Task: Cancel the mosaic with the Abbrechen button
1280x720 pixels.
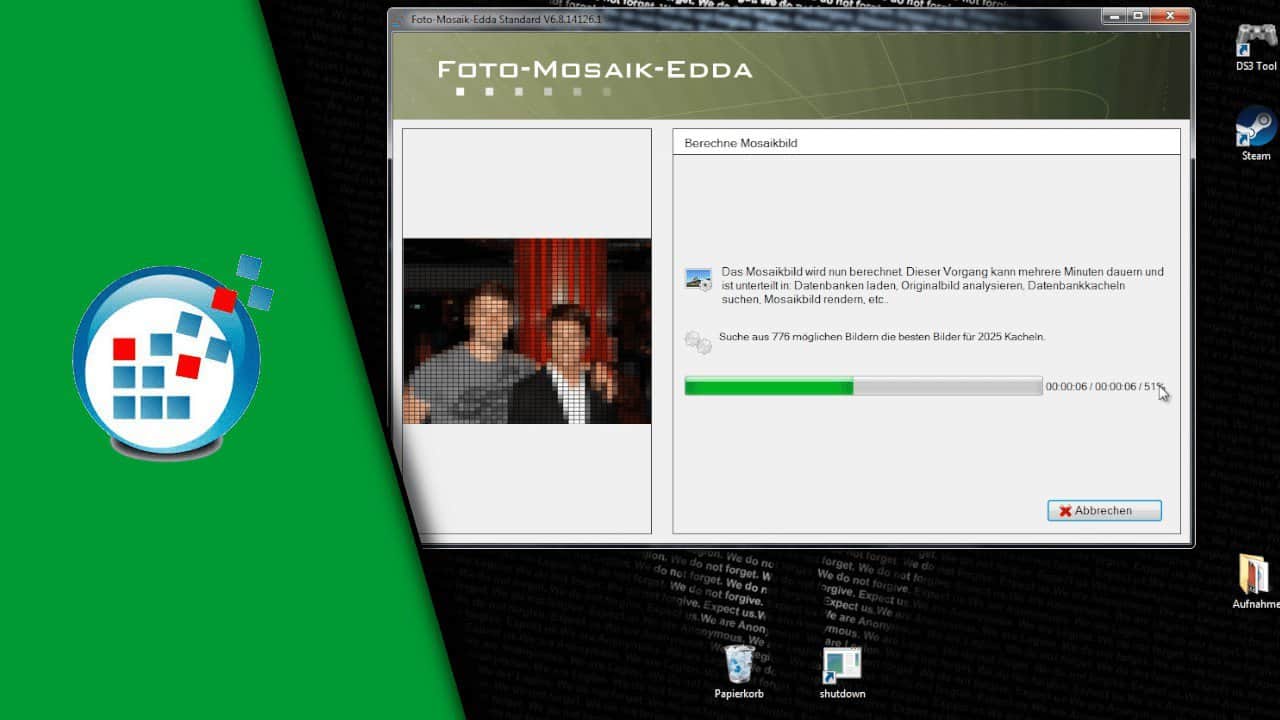Action: 1104,511
